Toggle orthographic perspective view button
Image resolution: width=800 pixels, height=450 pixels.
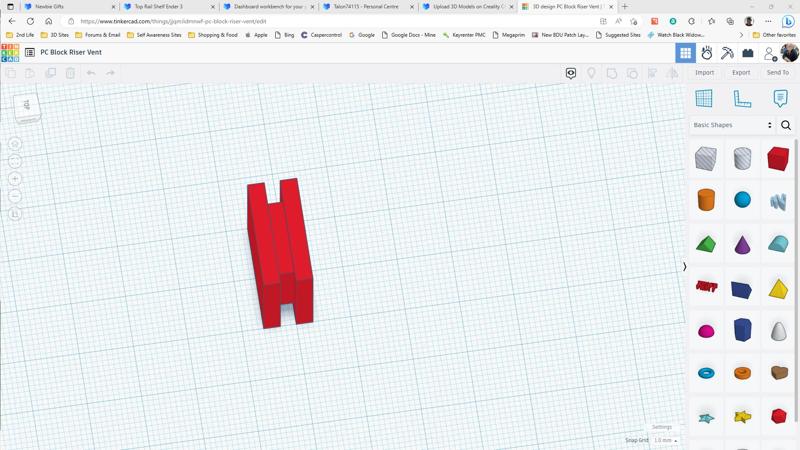point(15,214)
